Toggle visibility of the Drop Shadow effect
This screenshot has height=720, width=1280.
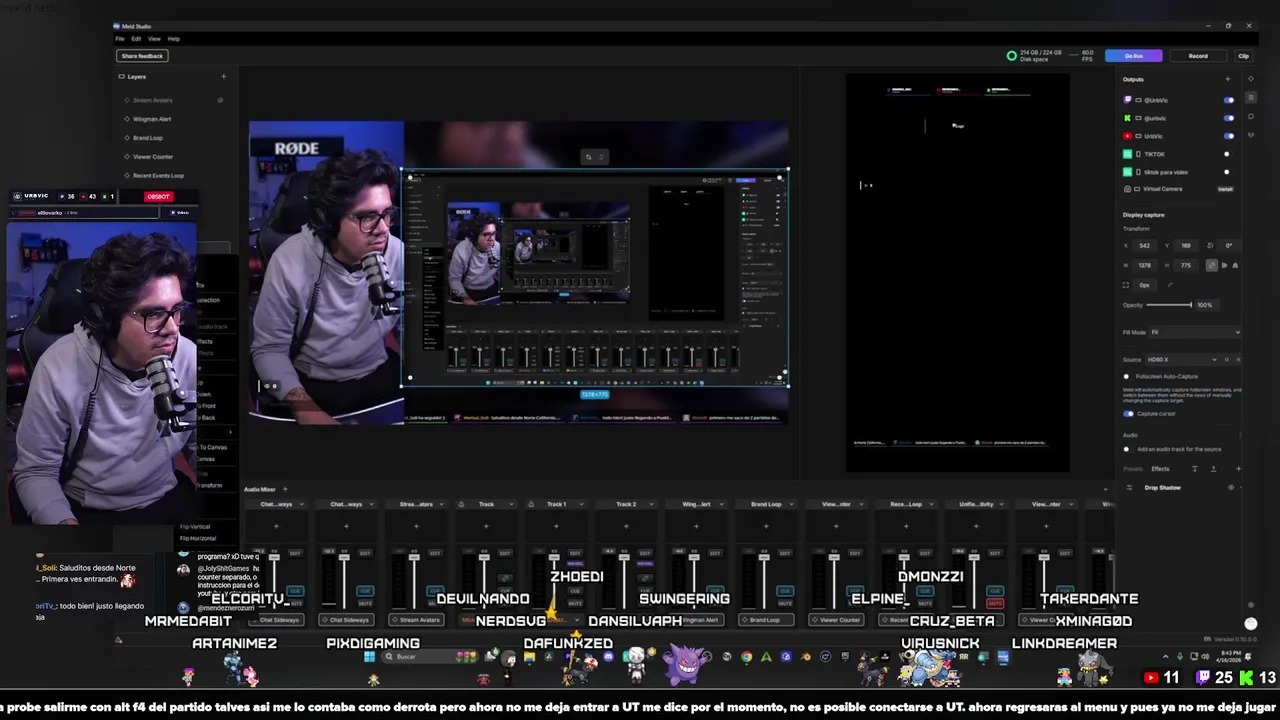click(x=1231, y=488)
